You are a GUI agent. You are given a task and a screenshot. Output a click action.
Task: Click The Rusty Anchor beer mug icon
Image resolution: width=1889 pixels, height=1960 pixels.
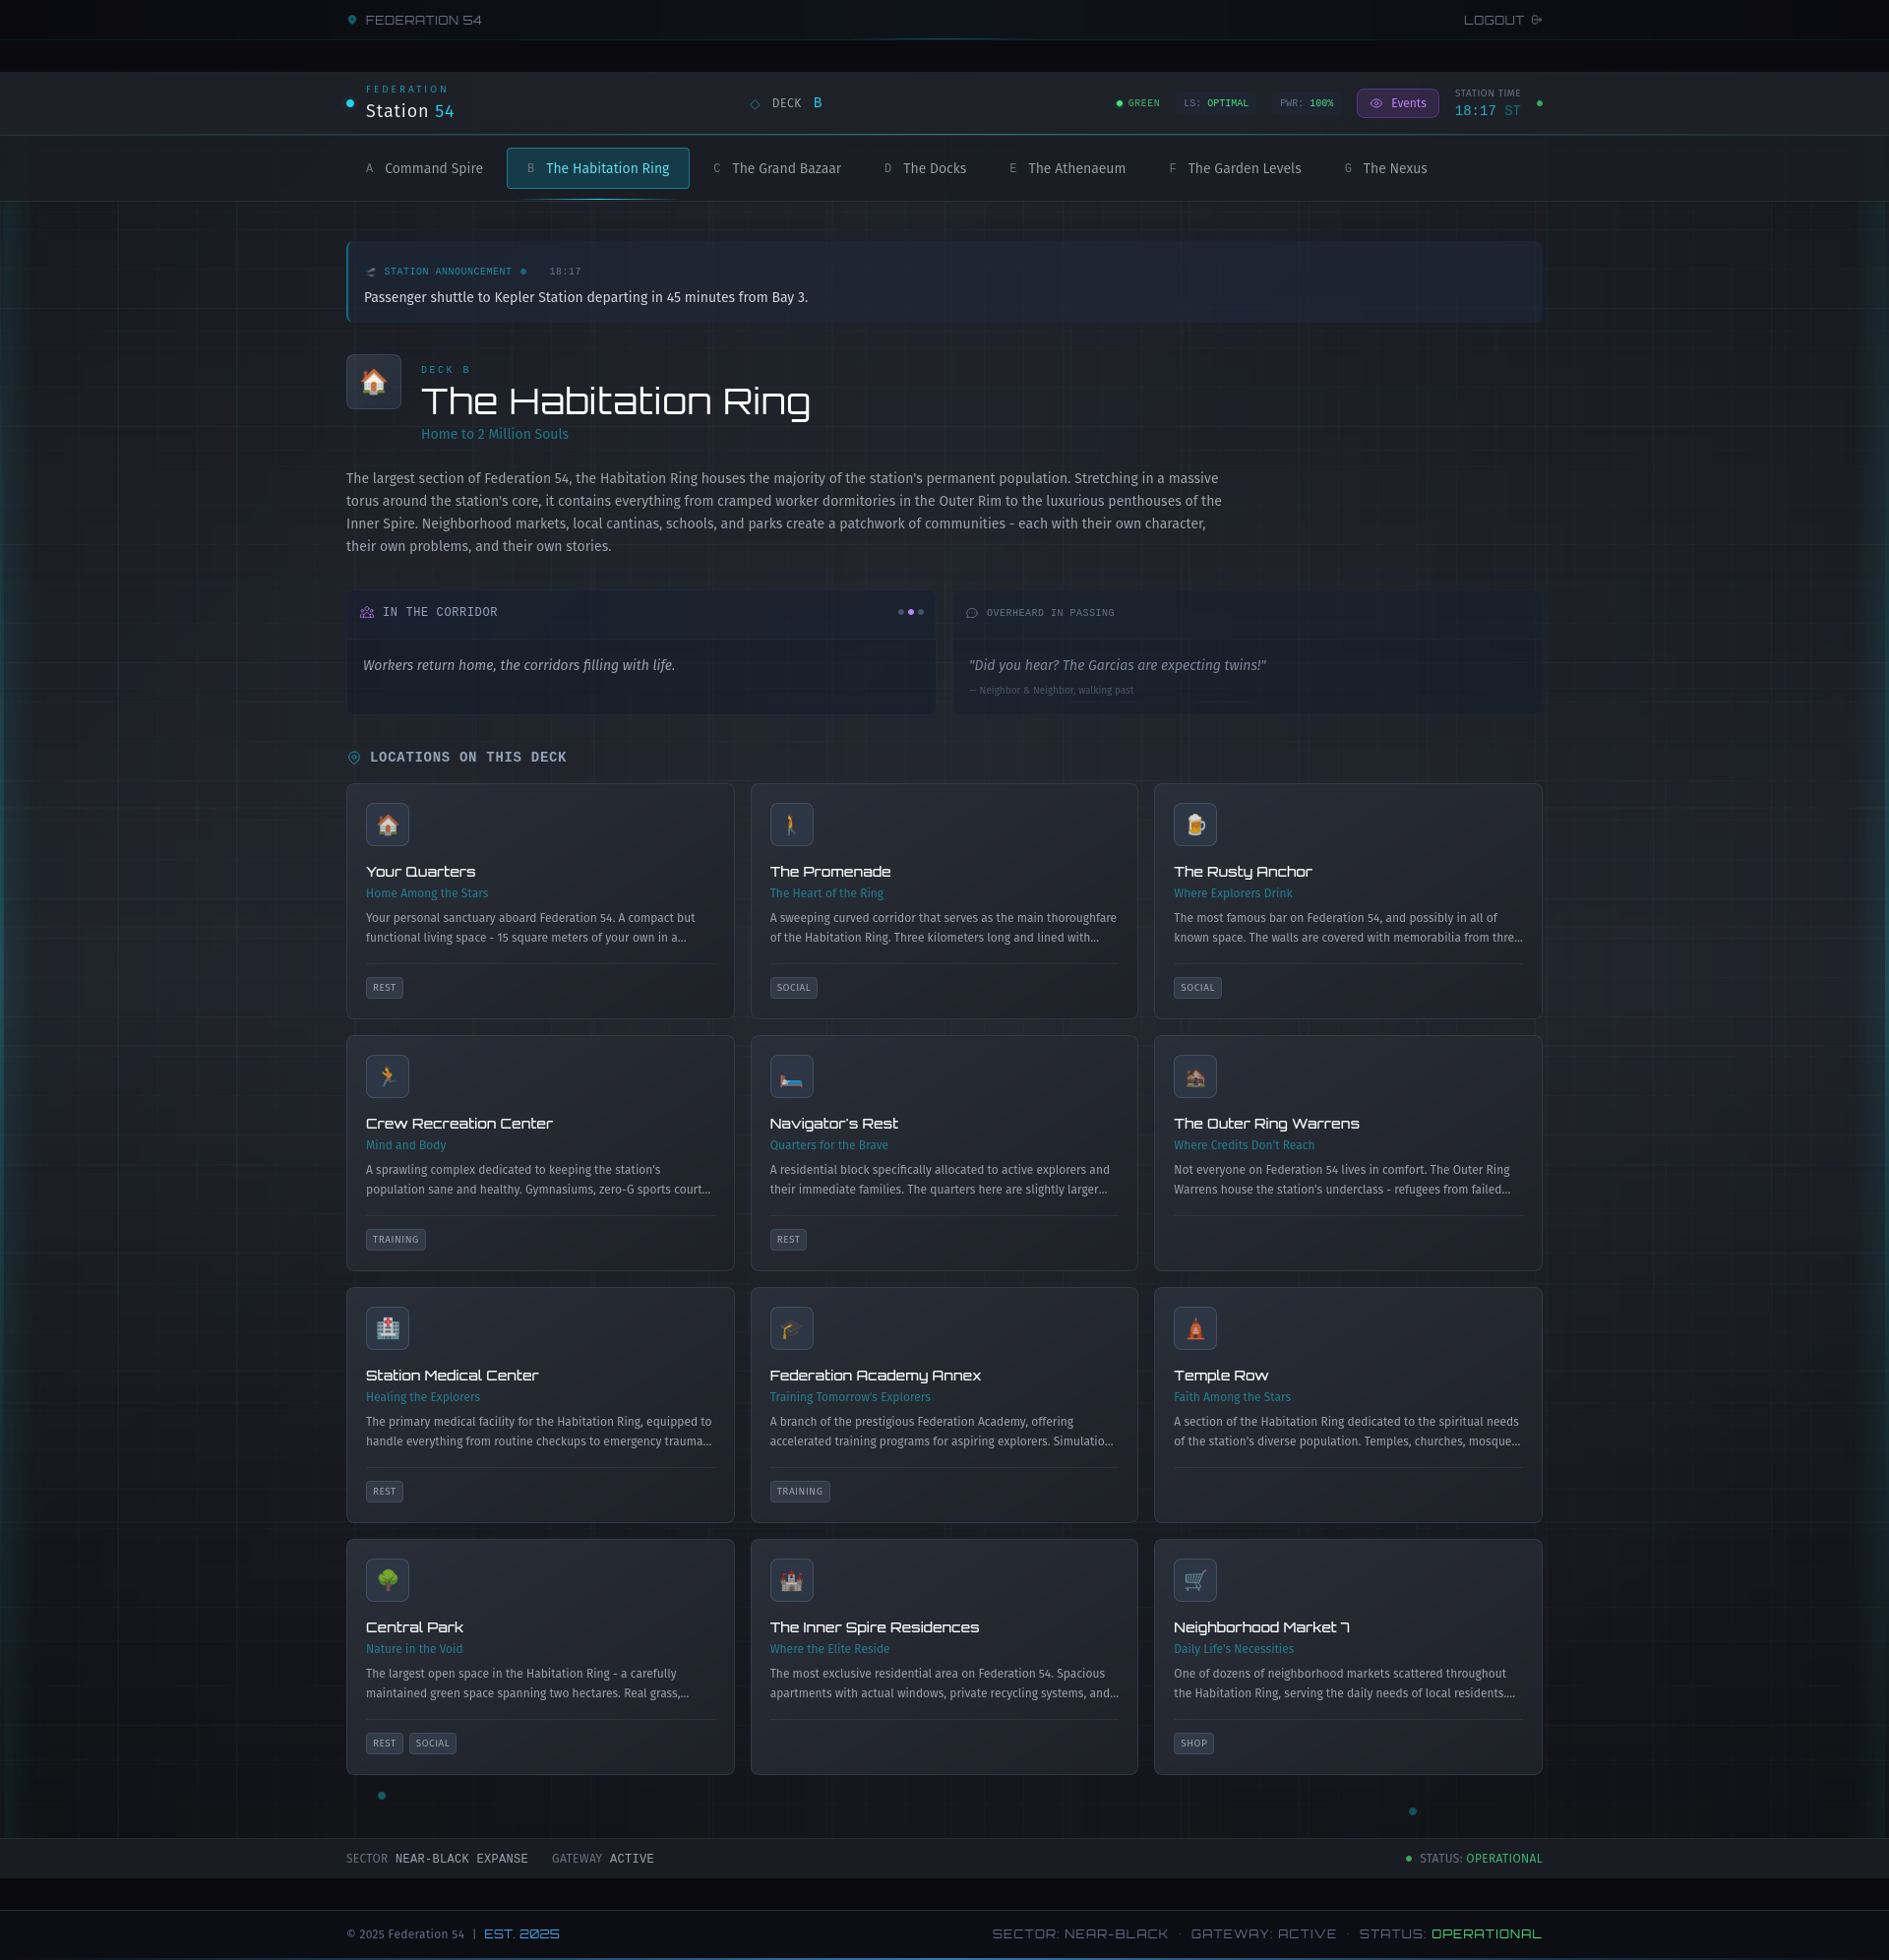(x=1195, y=825)
